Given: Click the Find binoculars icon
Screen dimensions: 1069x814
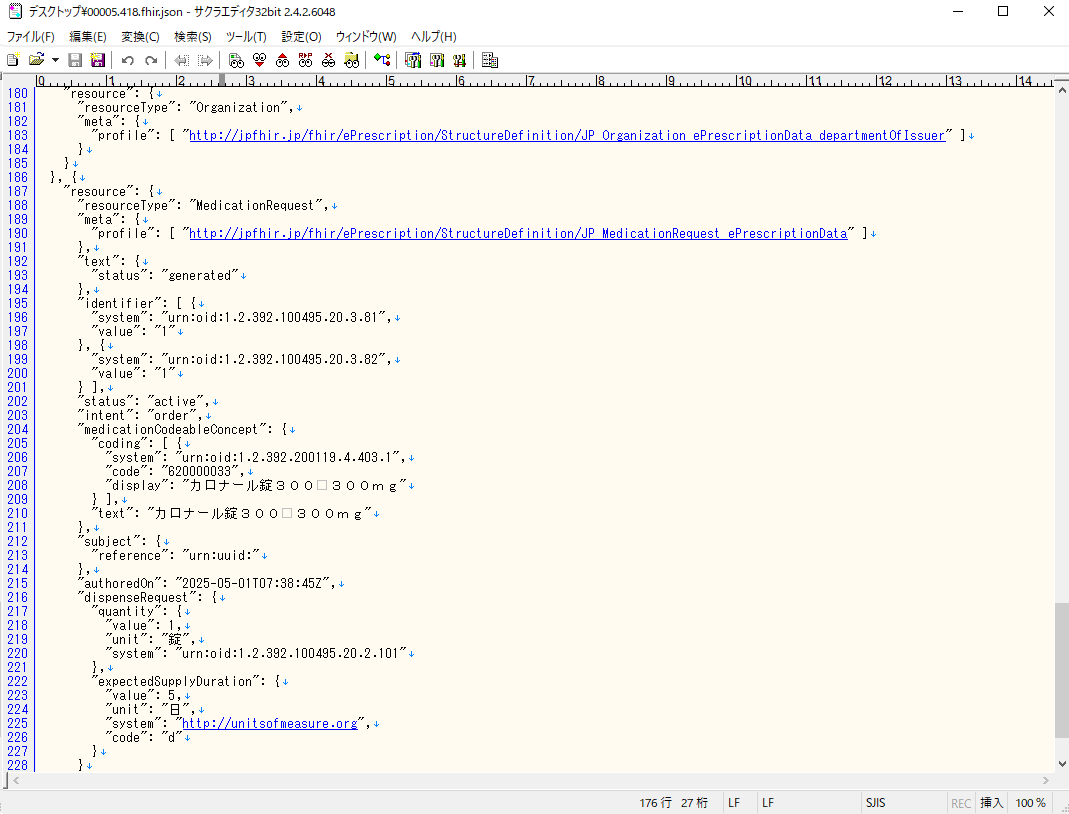Looking at the screenshot, I should [x=235, y=60].
